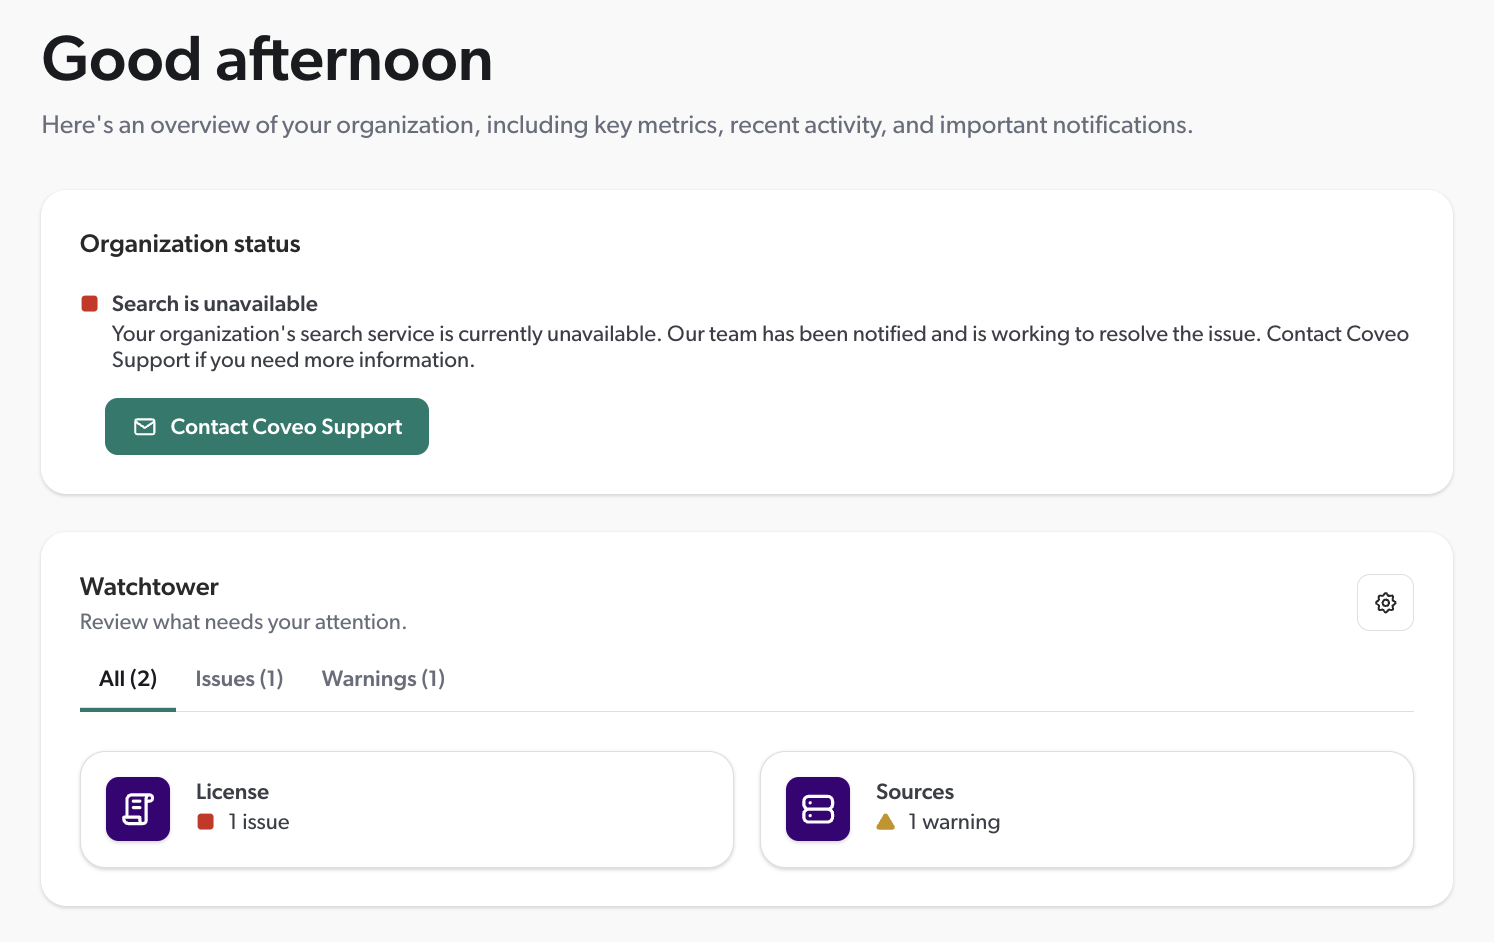Click the Organization status heading
The image size is (1494, 942).
click(190, 244)
